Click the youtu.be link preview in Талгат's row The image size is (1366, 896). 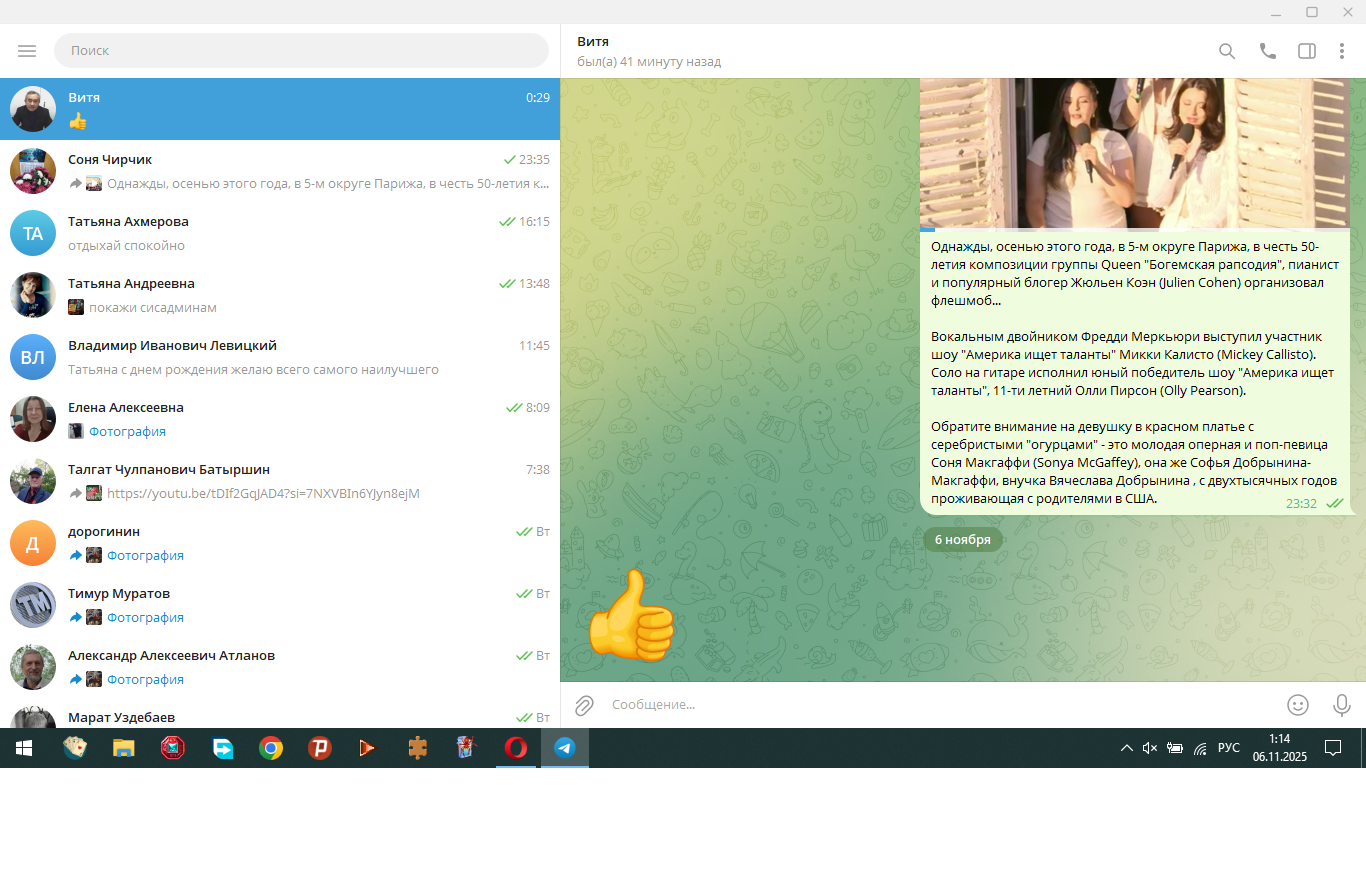[263, 494]
